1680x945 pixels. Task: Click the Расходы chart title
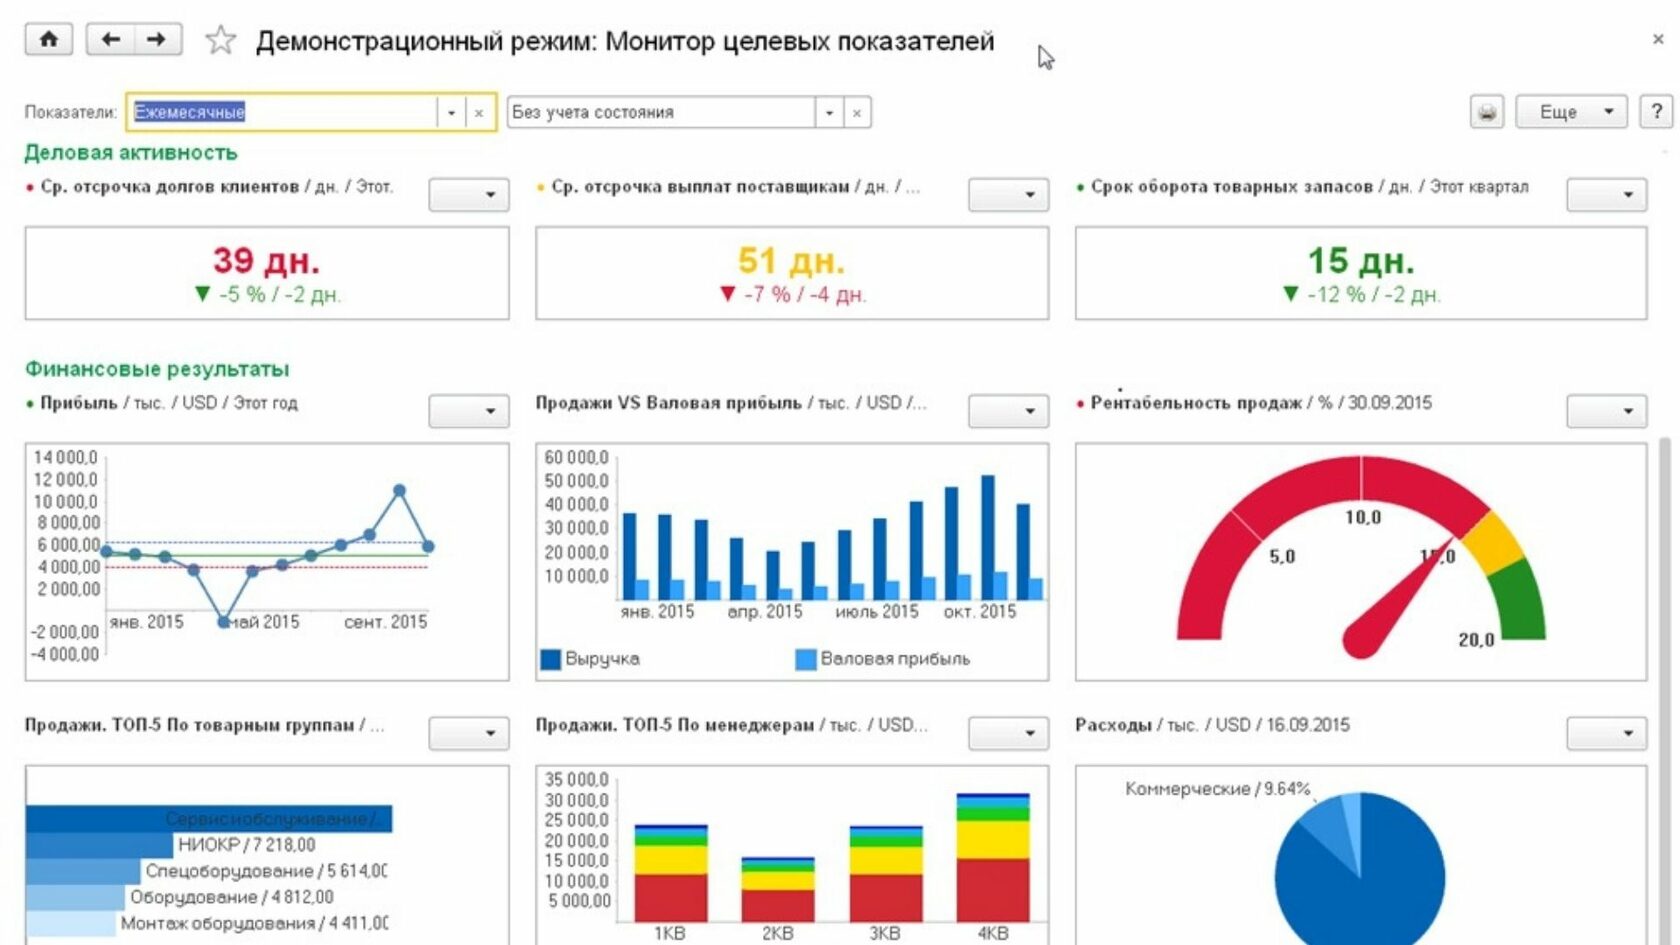point(1212,725)
